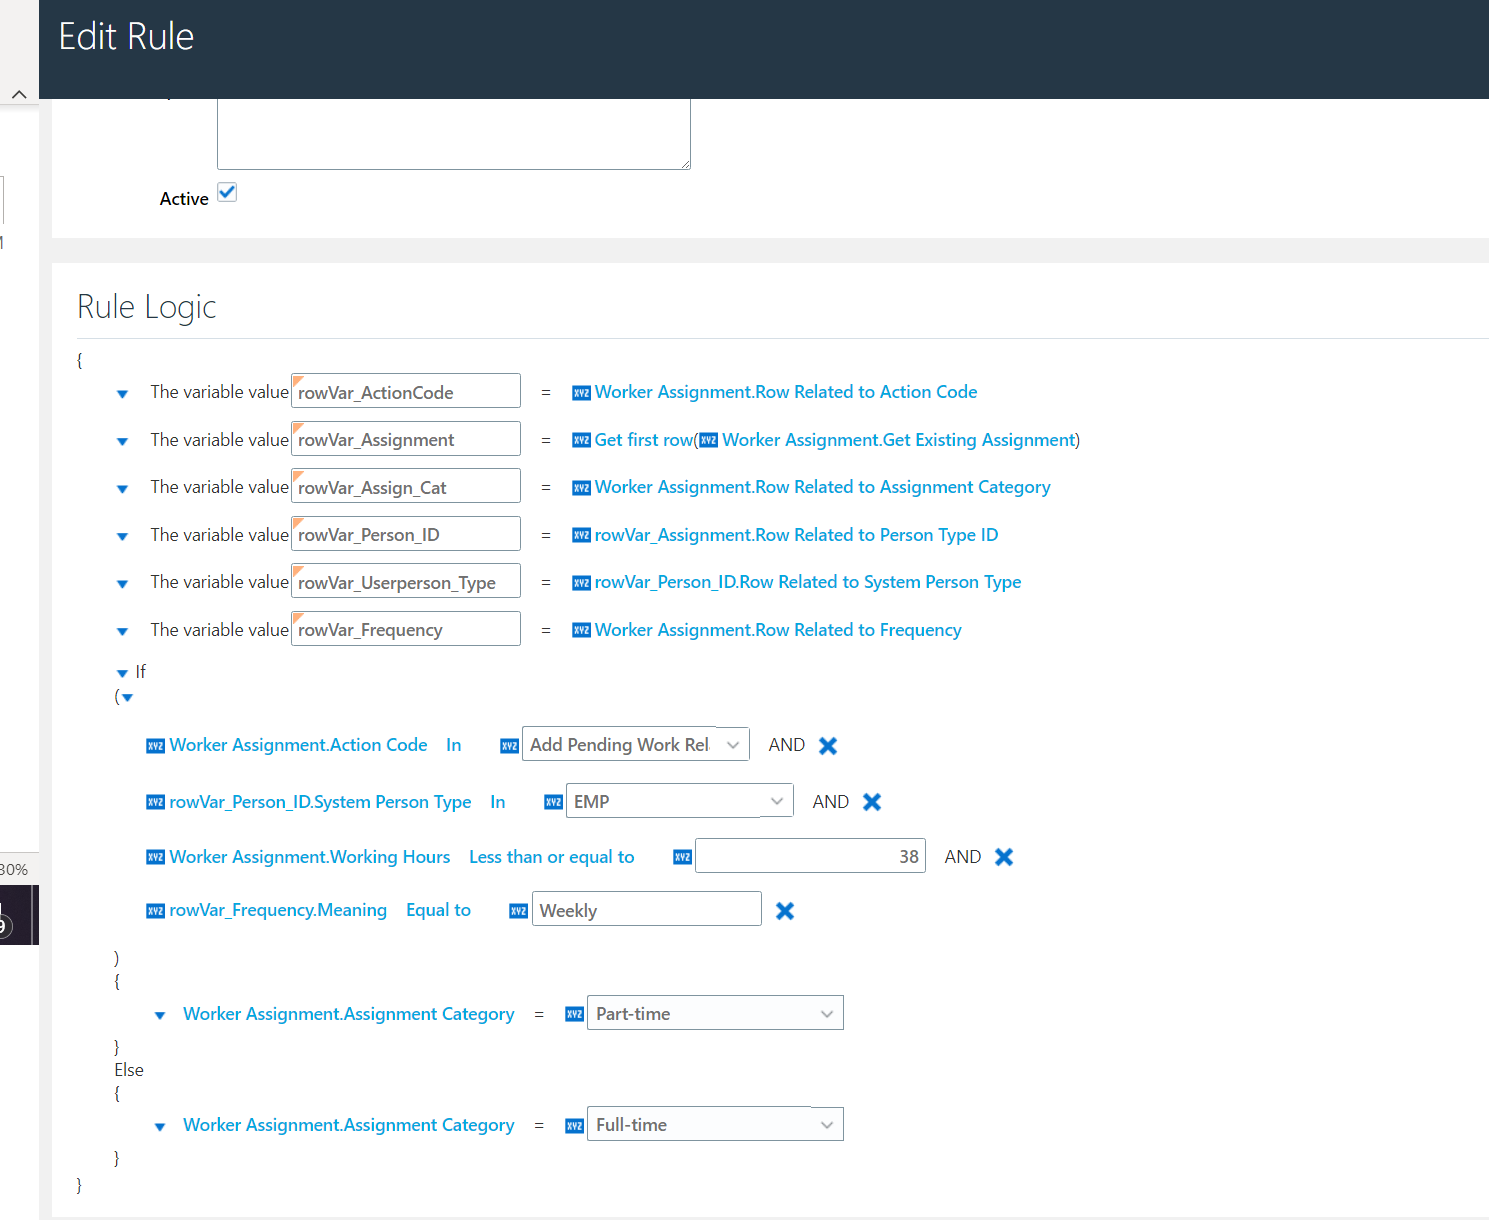Open the Full-time assignment category dropdown

[715, 1124]
